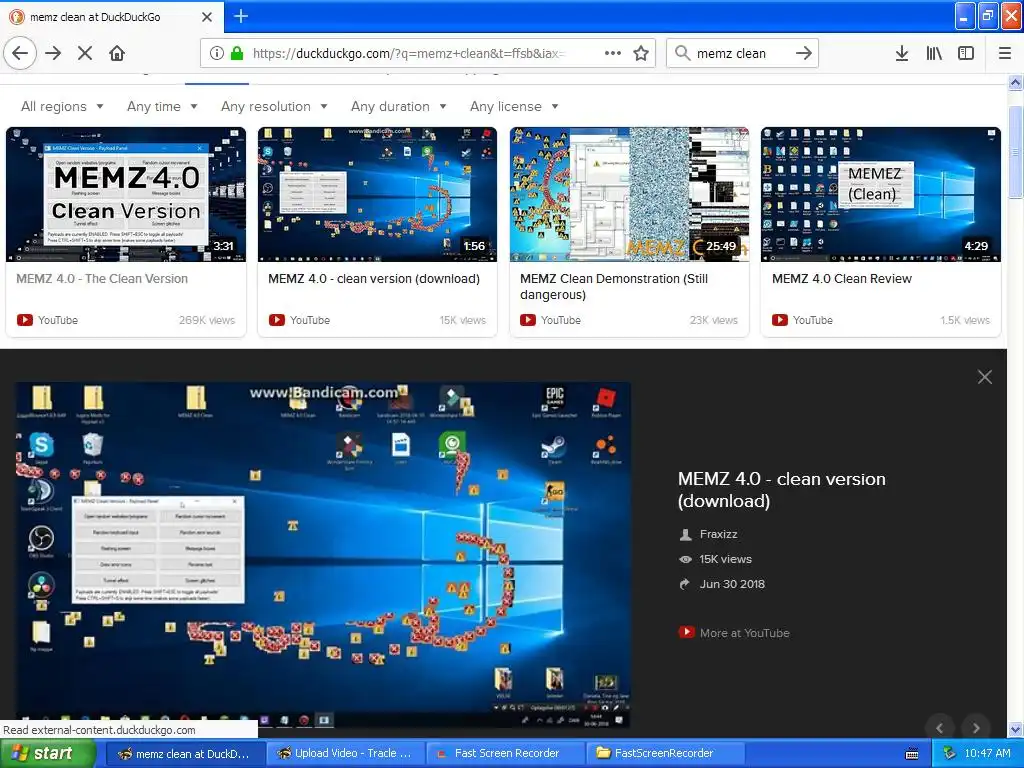Go to next video in detail panel

(976, 728)
